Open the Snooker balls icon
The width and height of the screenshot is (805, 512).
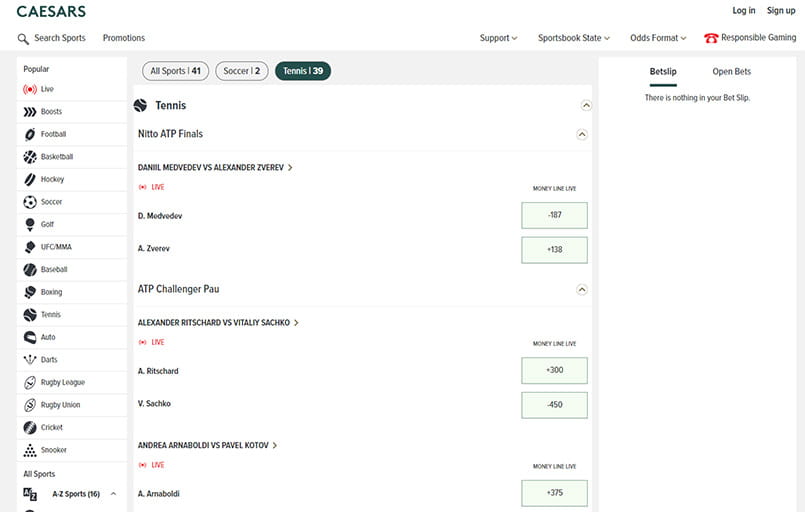30,450
